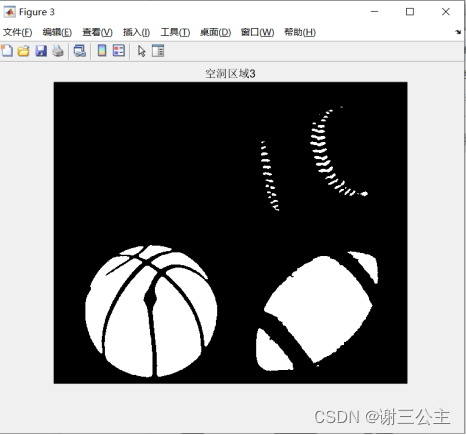Viewport: 466px width, 435px height.
Task: Insert a legend using the toolbar icon
Action: 119,51
